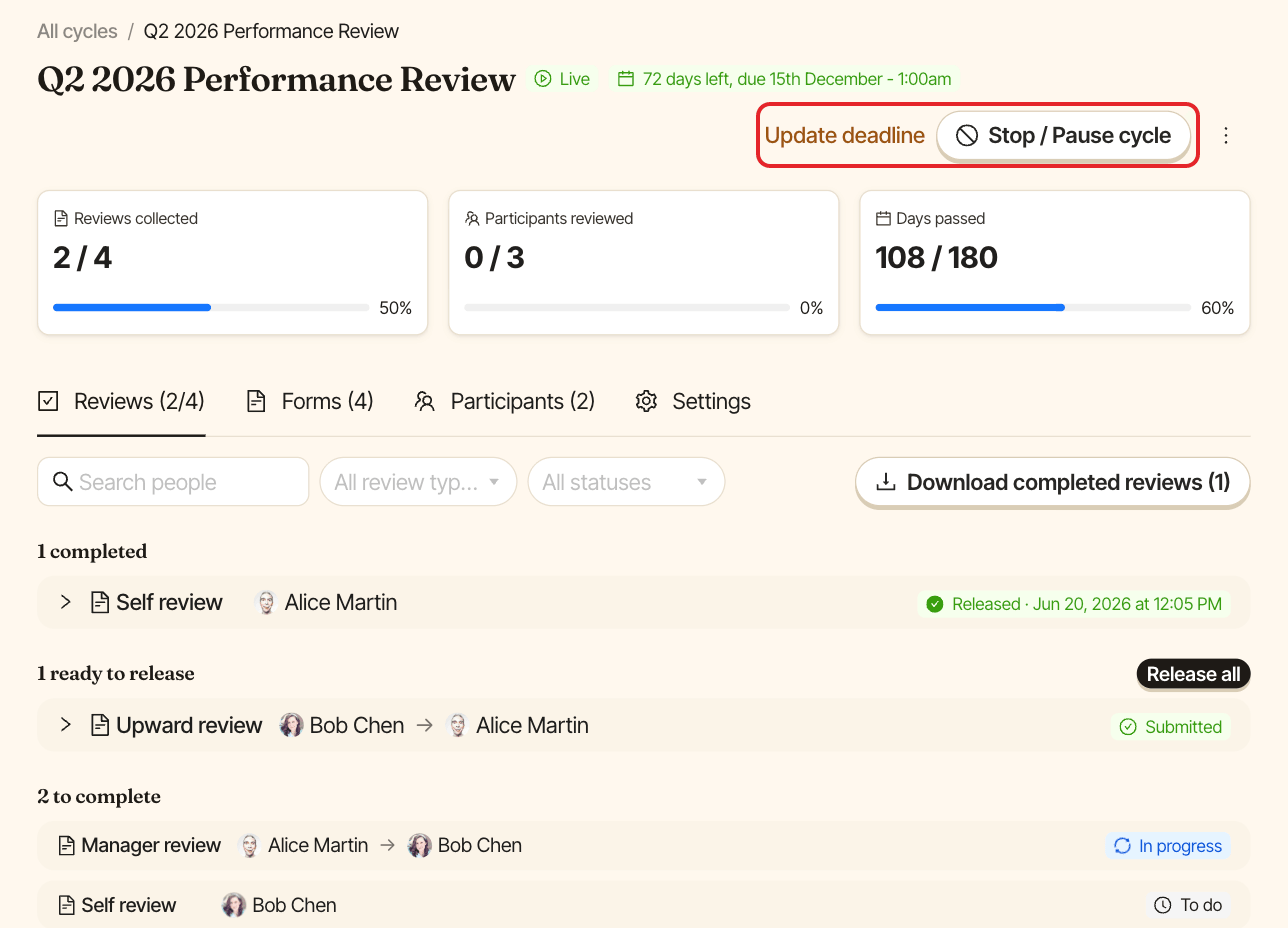Click the Days passed 60% progress bar
1288x928 pixels.
pyautogui.click(x=1033, y=308)
